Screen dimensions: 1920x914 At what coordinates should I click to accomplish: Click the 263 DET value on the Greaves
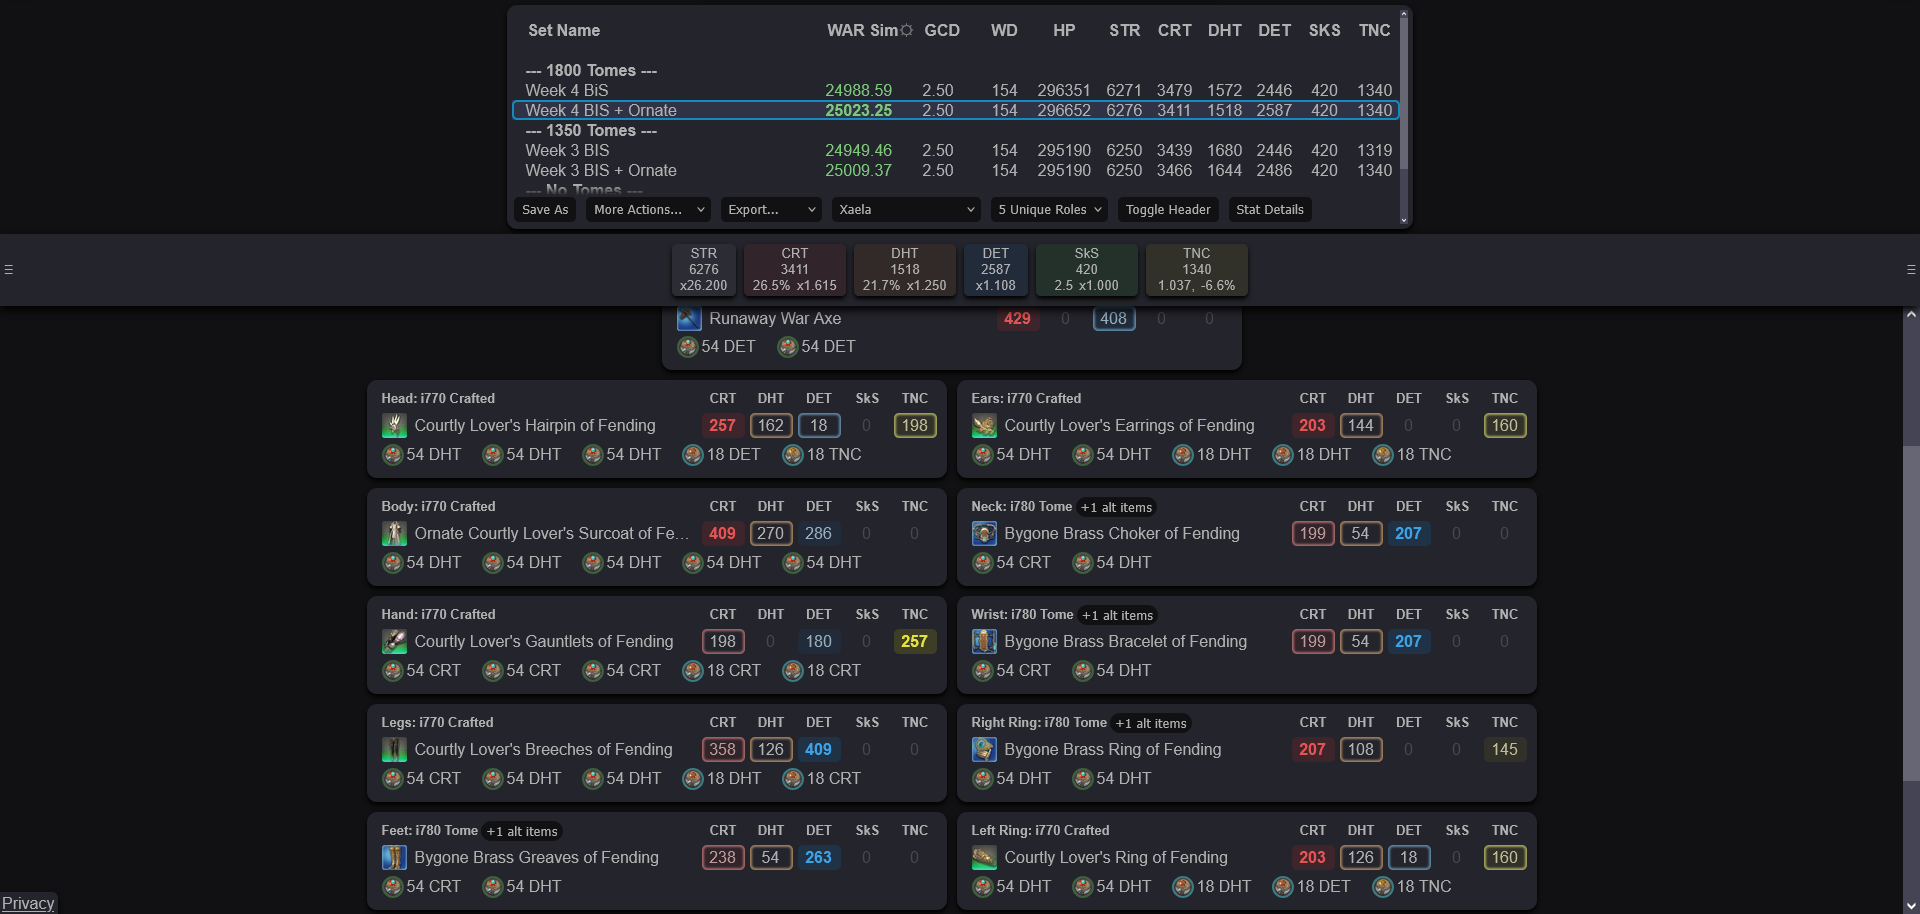(x=818, y=858)
